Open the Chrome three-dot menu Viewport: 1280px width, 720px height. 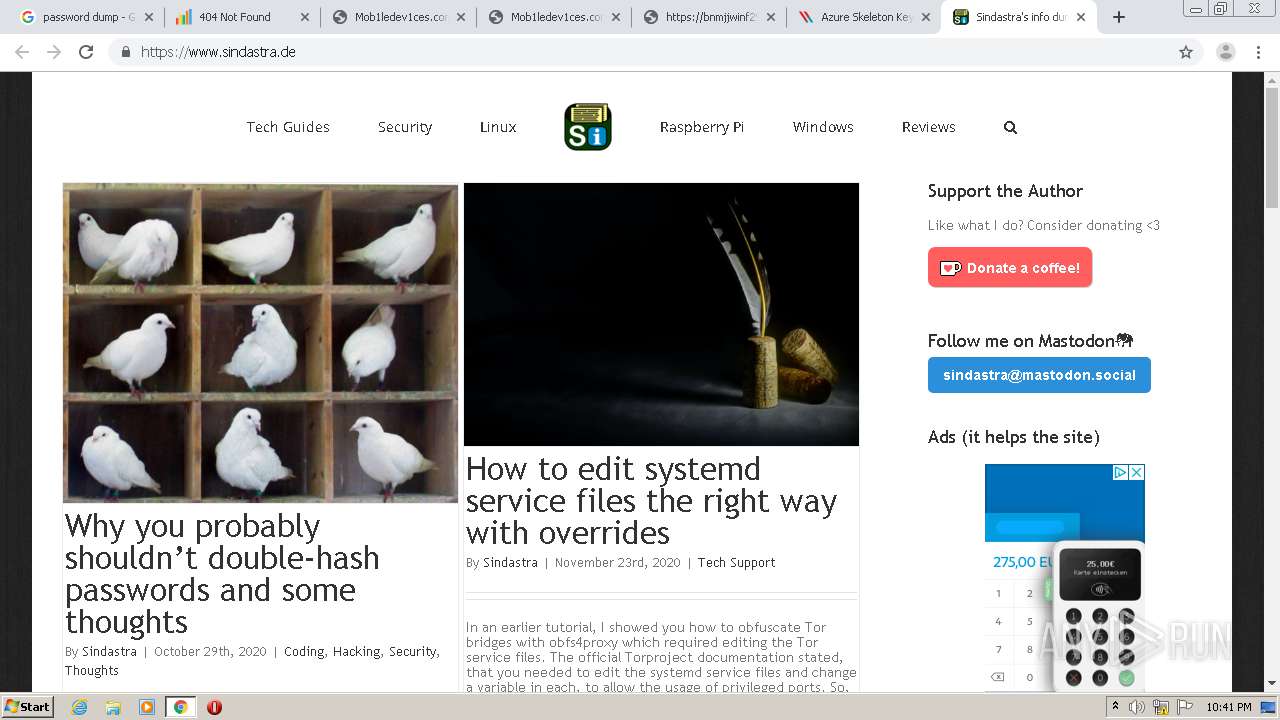point(1258,52)
